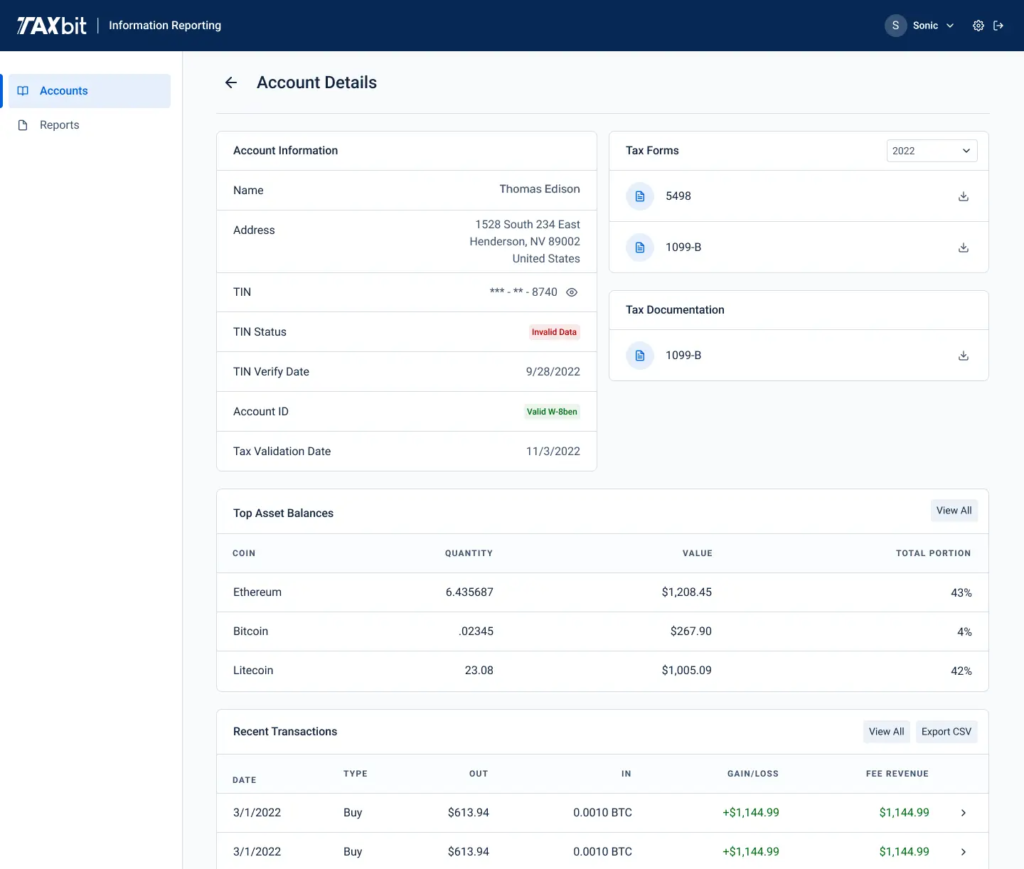
Task: Select Accounts in the sidebar
Action: 62,90
